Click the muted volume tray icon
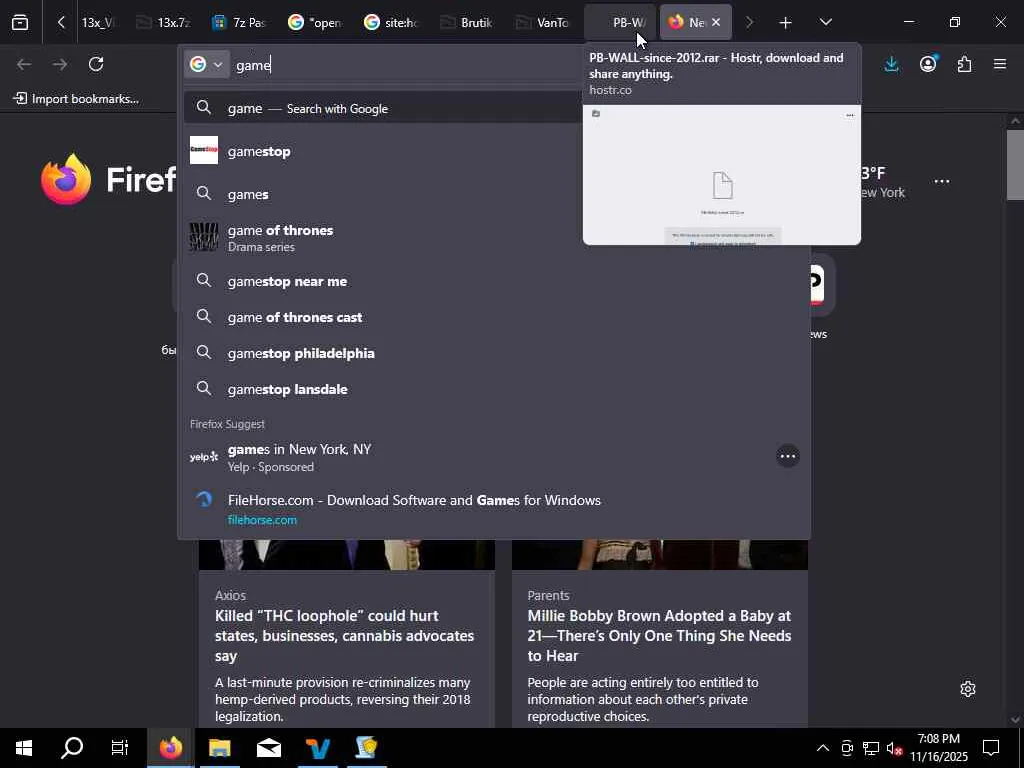Viewport: 1024px width, 768px height. [894, 748]
